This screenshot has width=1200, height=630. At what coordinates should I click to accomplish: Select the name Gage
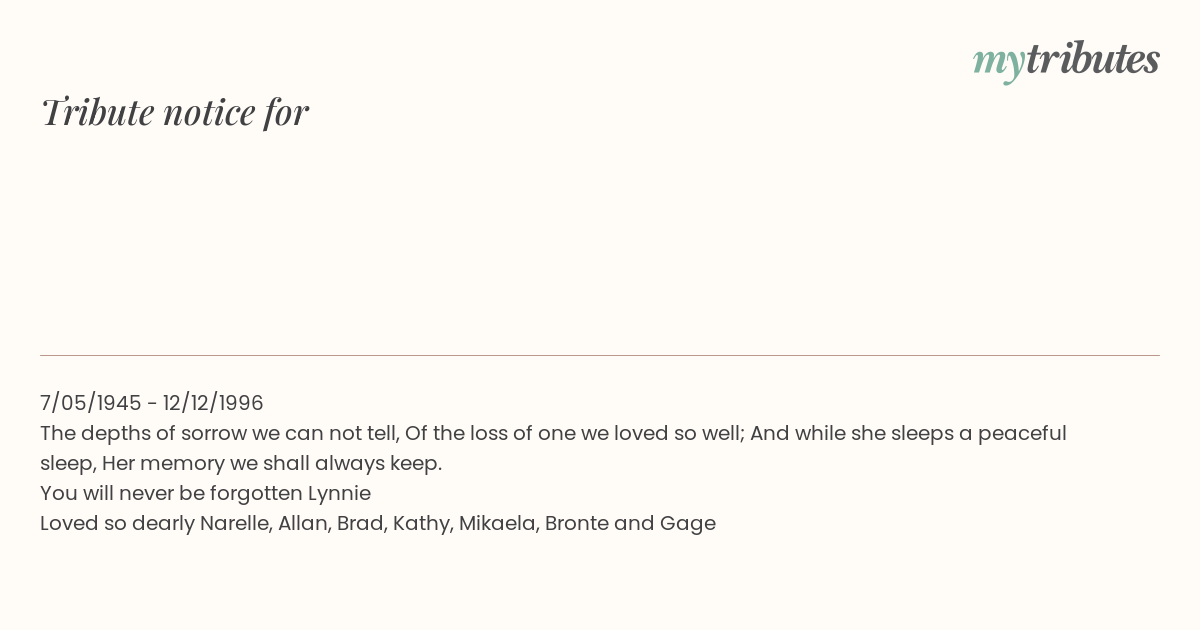pyautogui.click(x=687, y=523)
